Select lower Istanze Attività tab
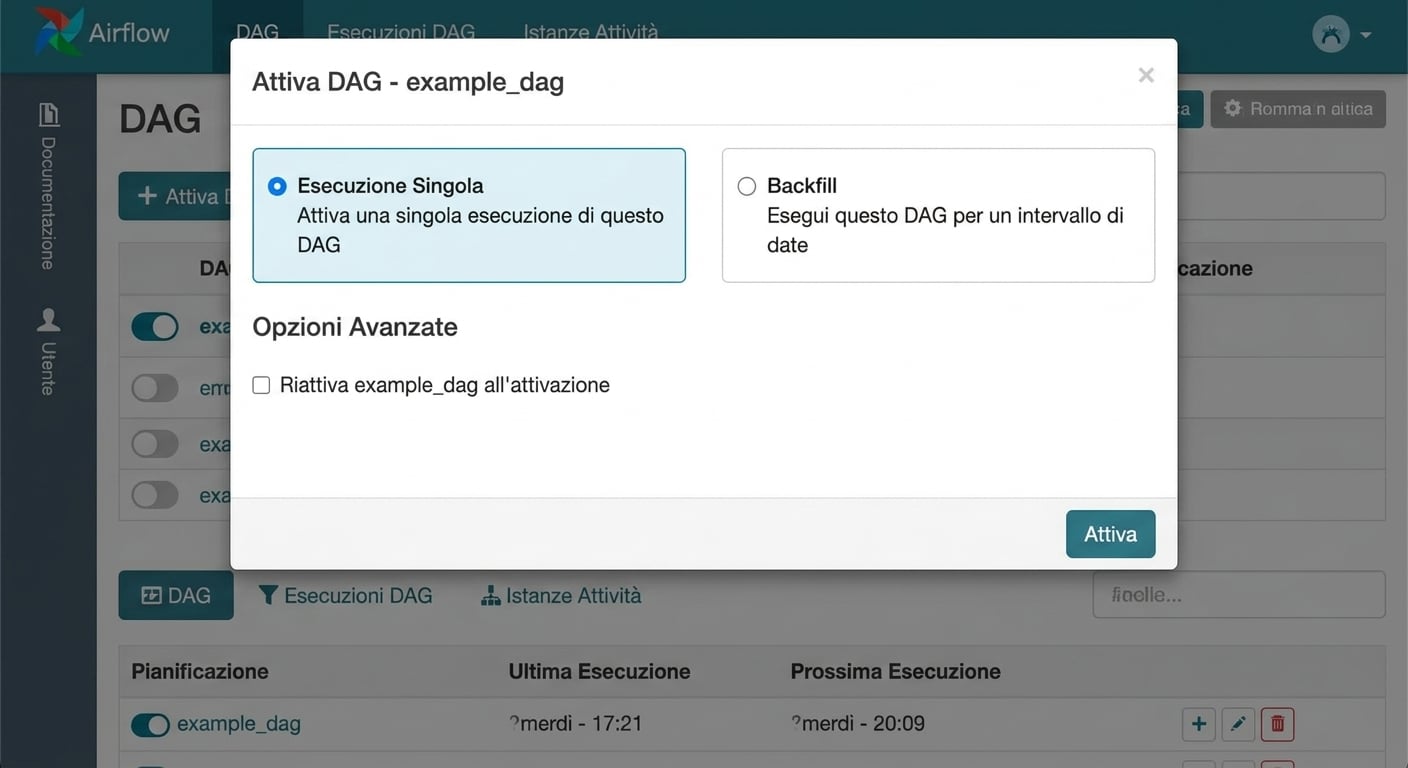 (x=561, y=596)
